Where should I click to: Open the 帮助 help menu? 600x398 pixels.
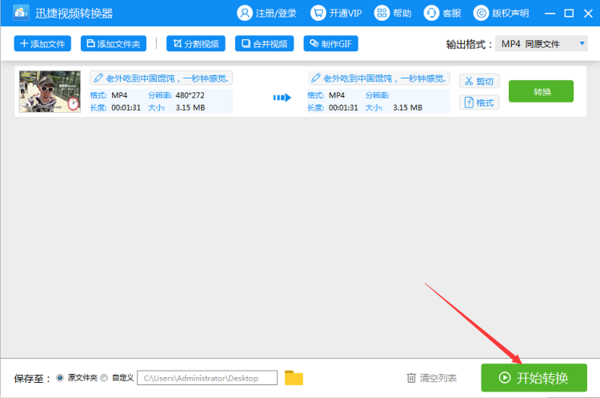[x=393, y=13]
